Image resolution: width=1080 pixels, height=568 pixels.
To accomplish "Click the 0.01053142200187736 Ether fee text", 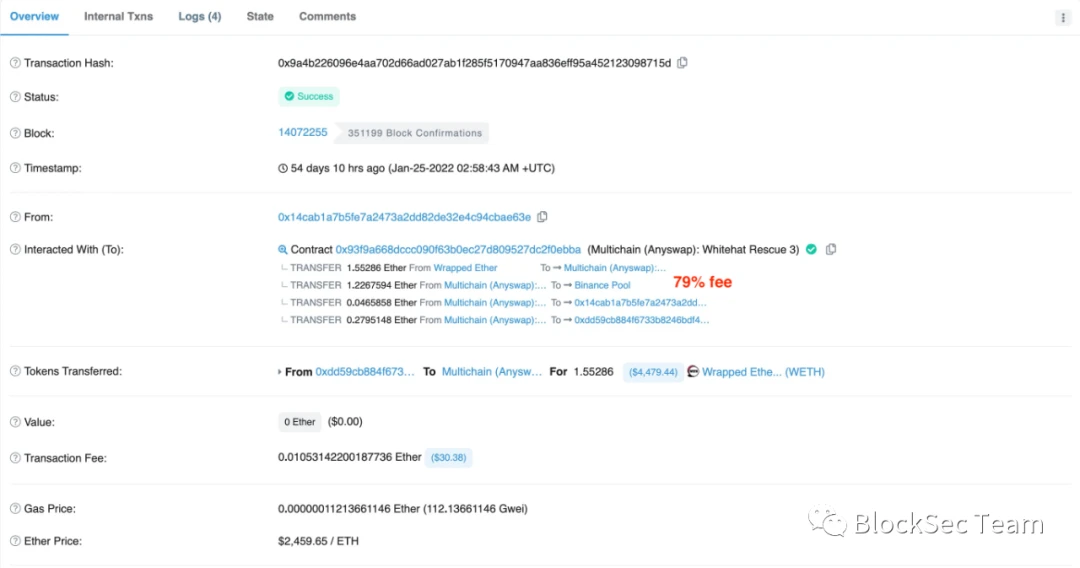I will click(349, 457).
